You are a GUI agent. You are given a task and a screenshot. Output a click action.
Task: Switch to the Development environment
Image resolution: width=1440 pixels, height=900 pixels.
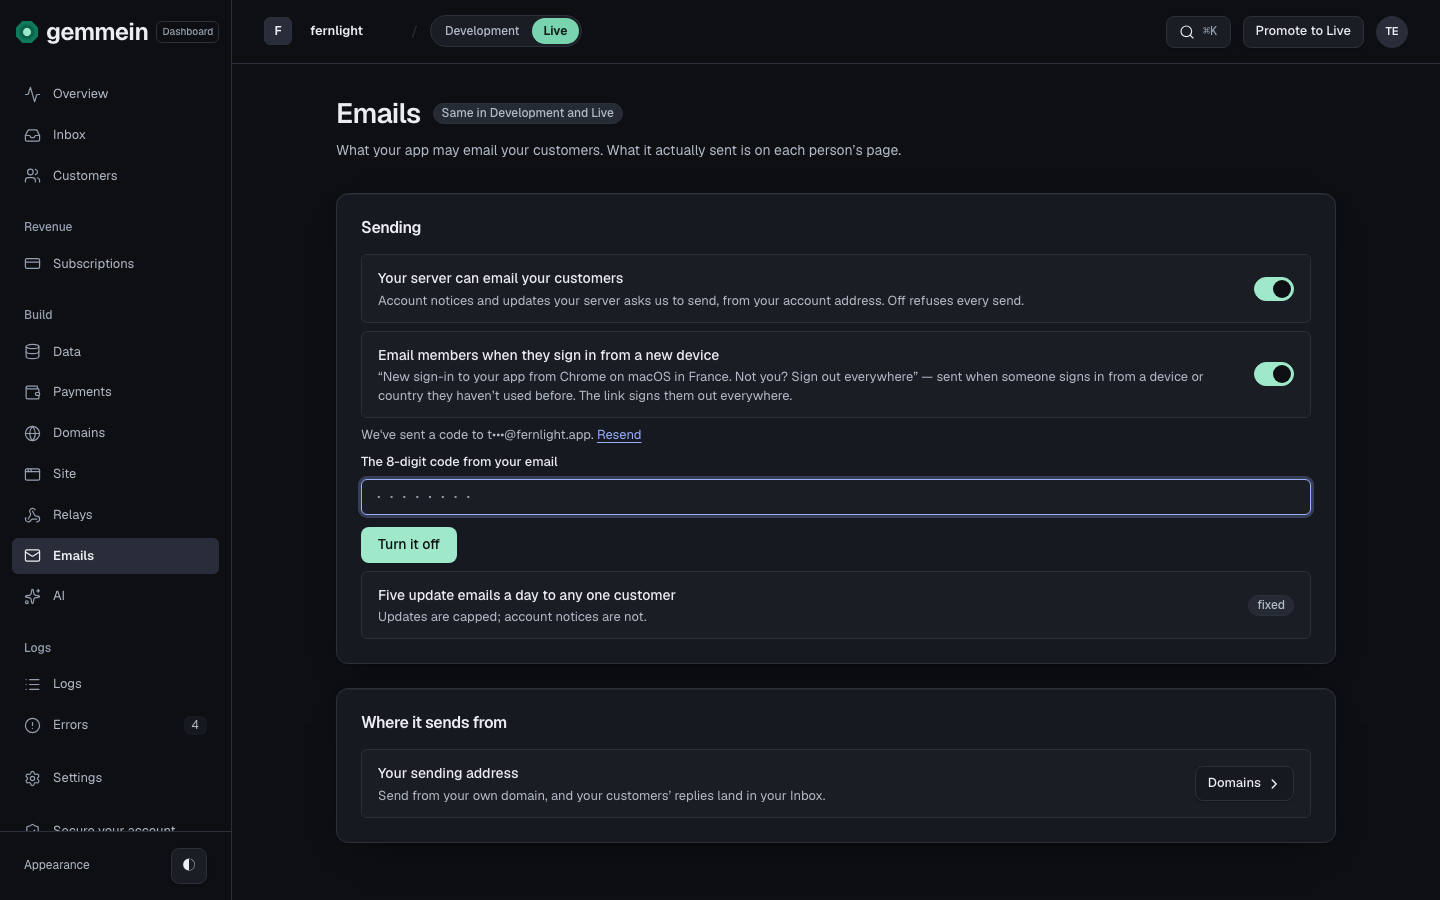point(482,31)
